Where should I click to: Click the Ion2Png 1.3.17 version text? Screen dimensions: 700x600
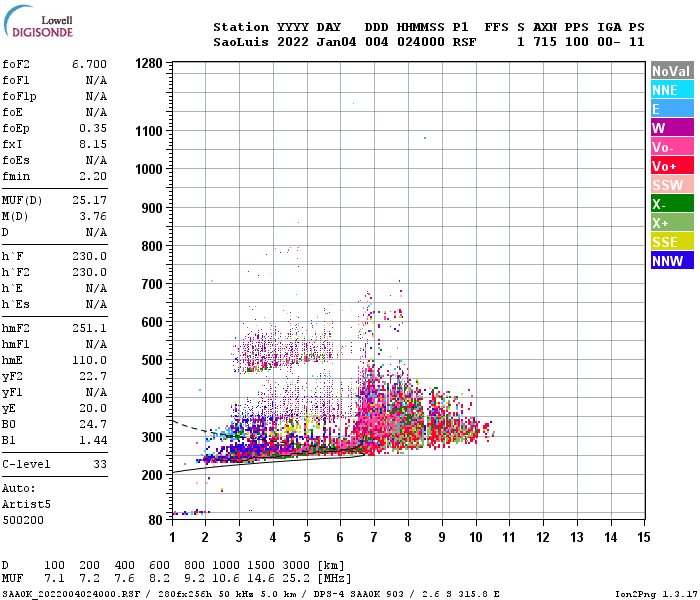[656, 594]
